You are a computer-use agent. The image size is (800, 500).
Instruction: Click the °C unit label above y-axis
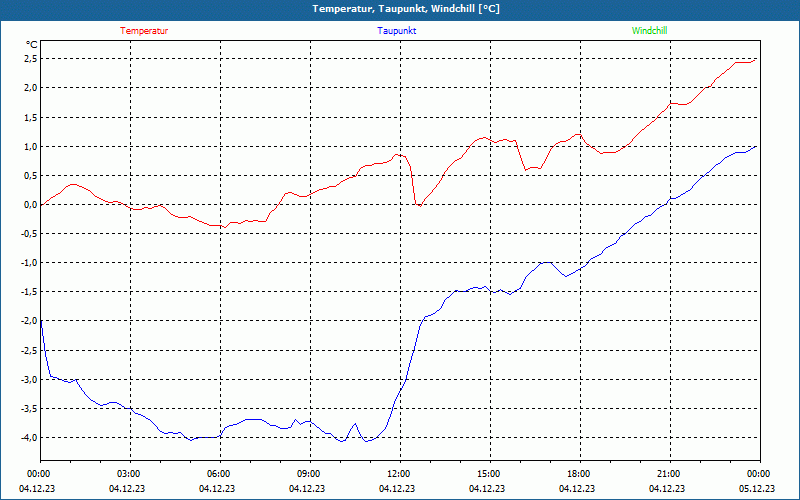pyautogui.click(x=32, y=44)
